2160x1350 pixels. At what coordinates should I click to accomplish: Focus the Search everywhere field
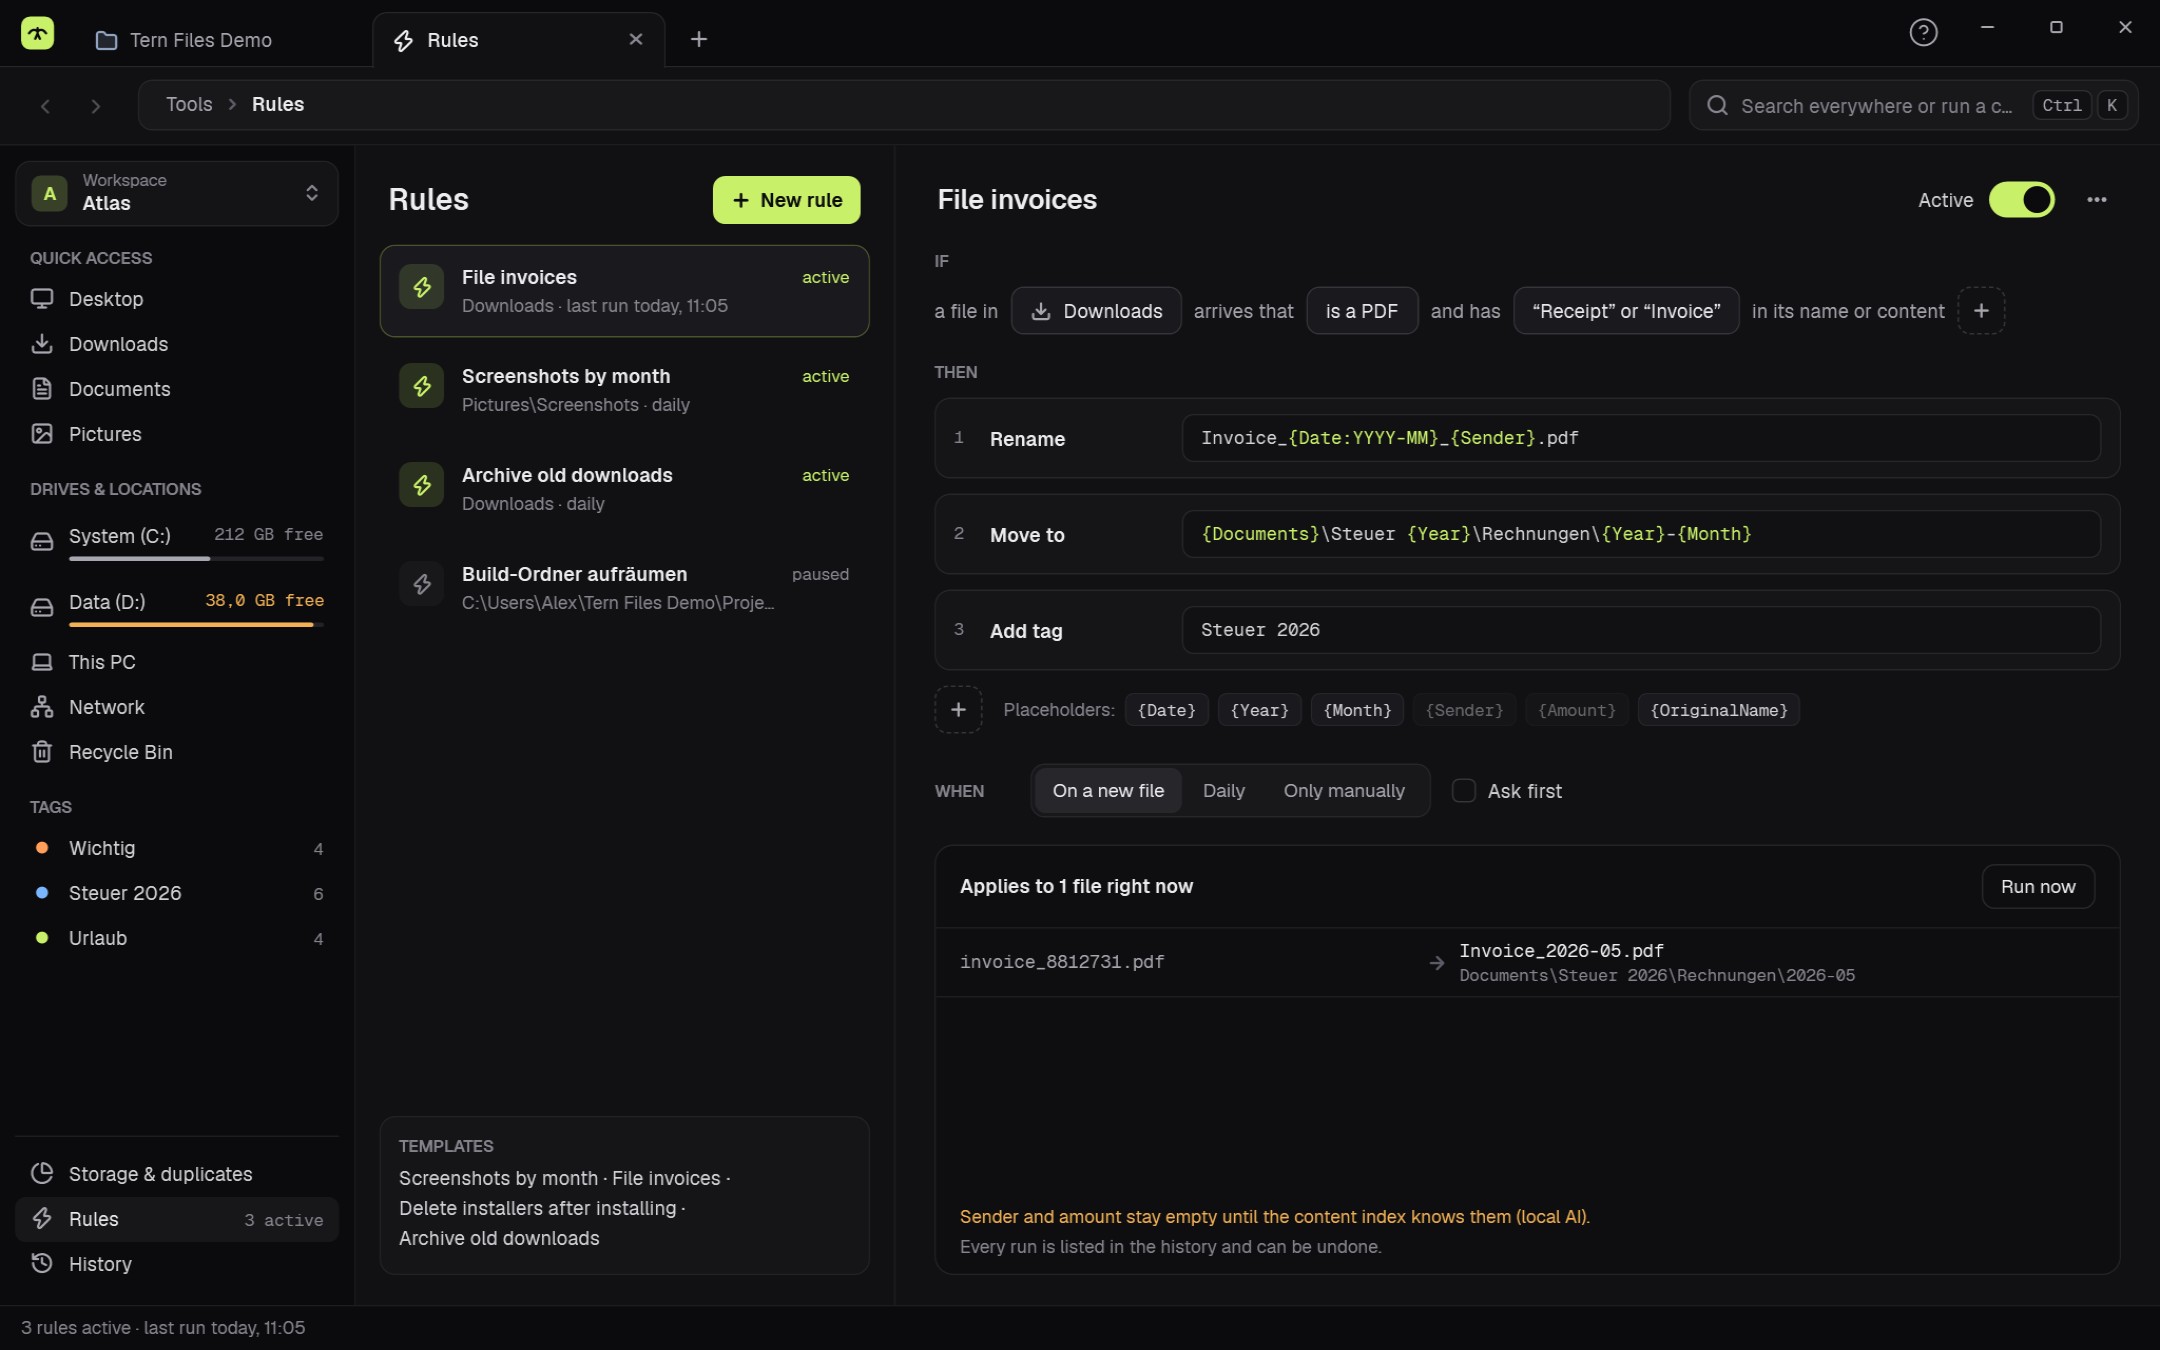click(1913, 106)
